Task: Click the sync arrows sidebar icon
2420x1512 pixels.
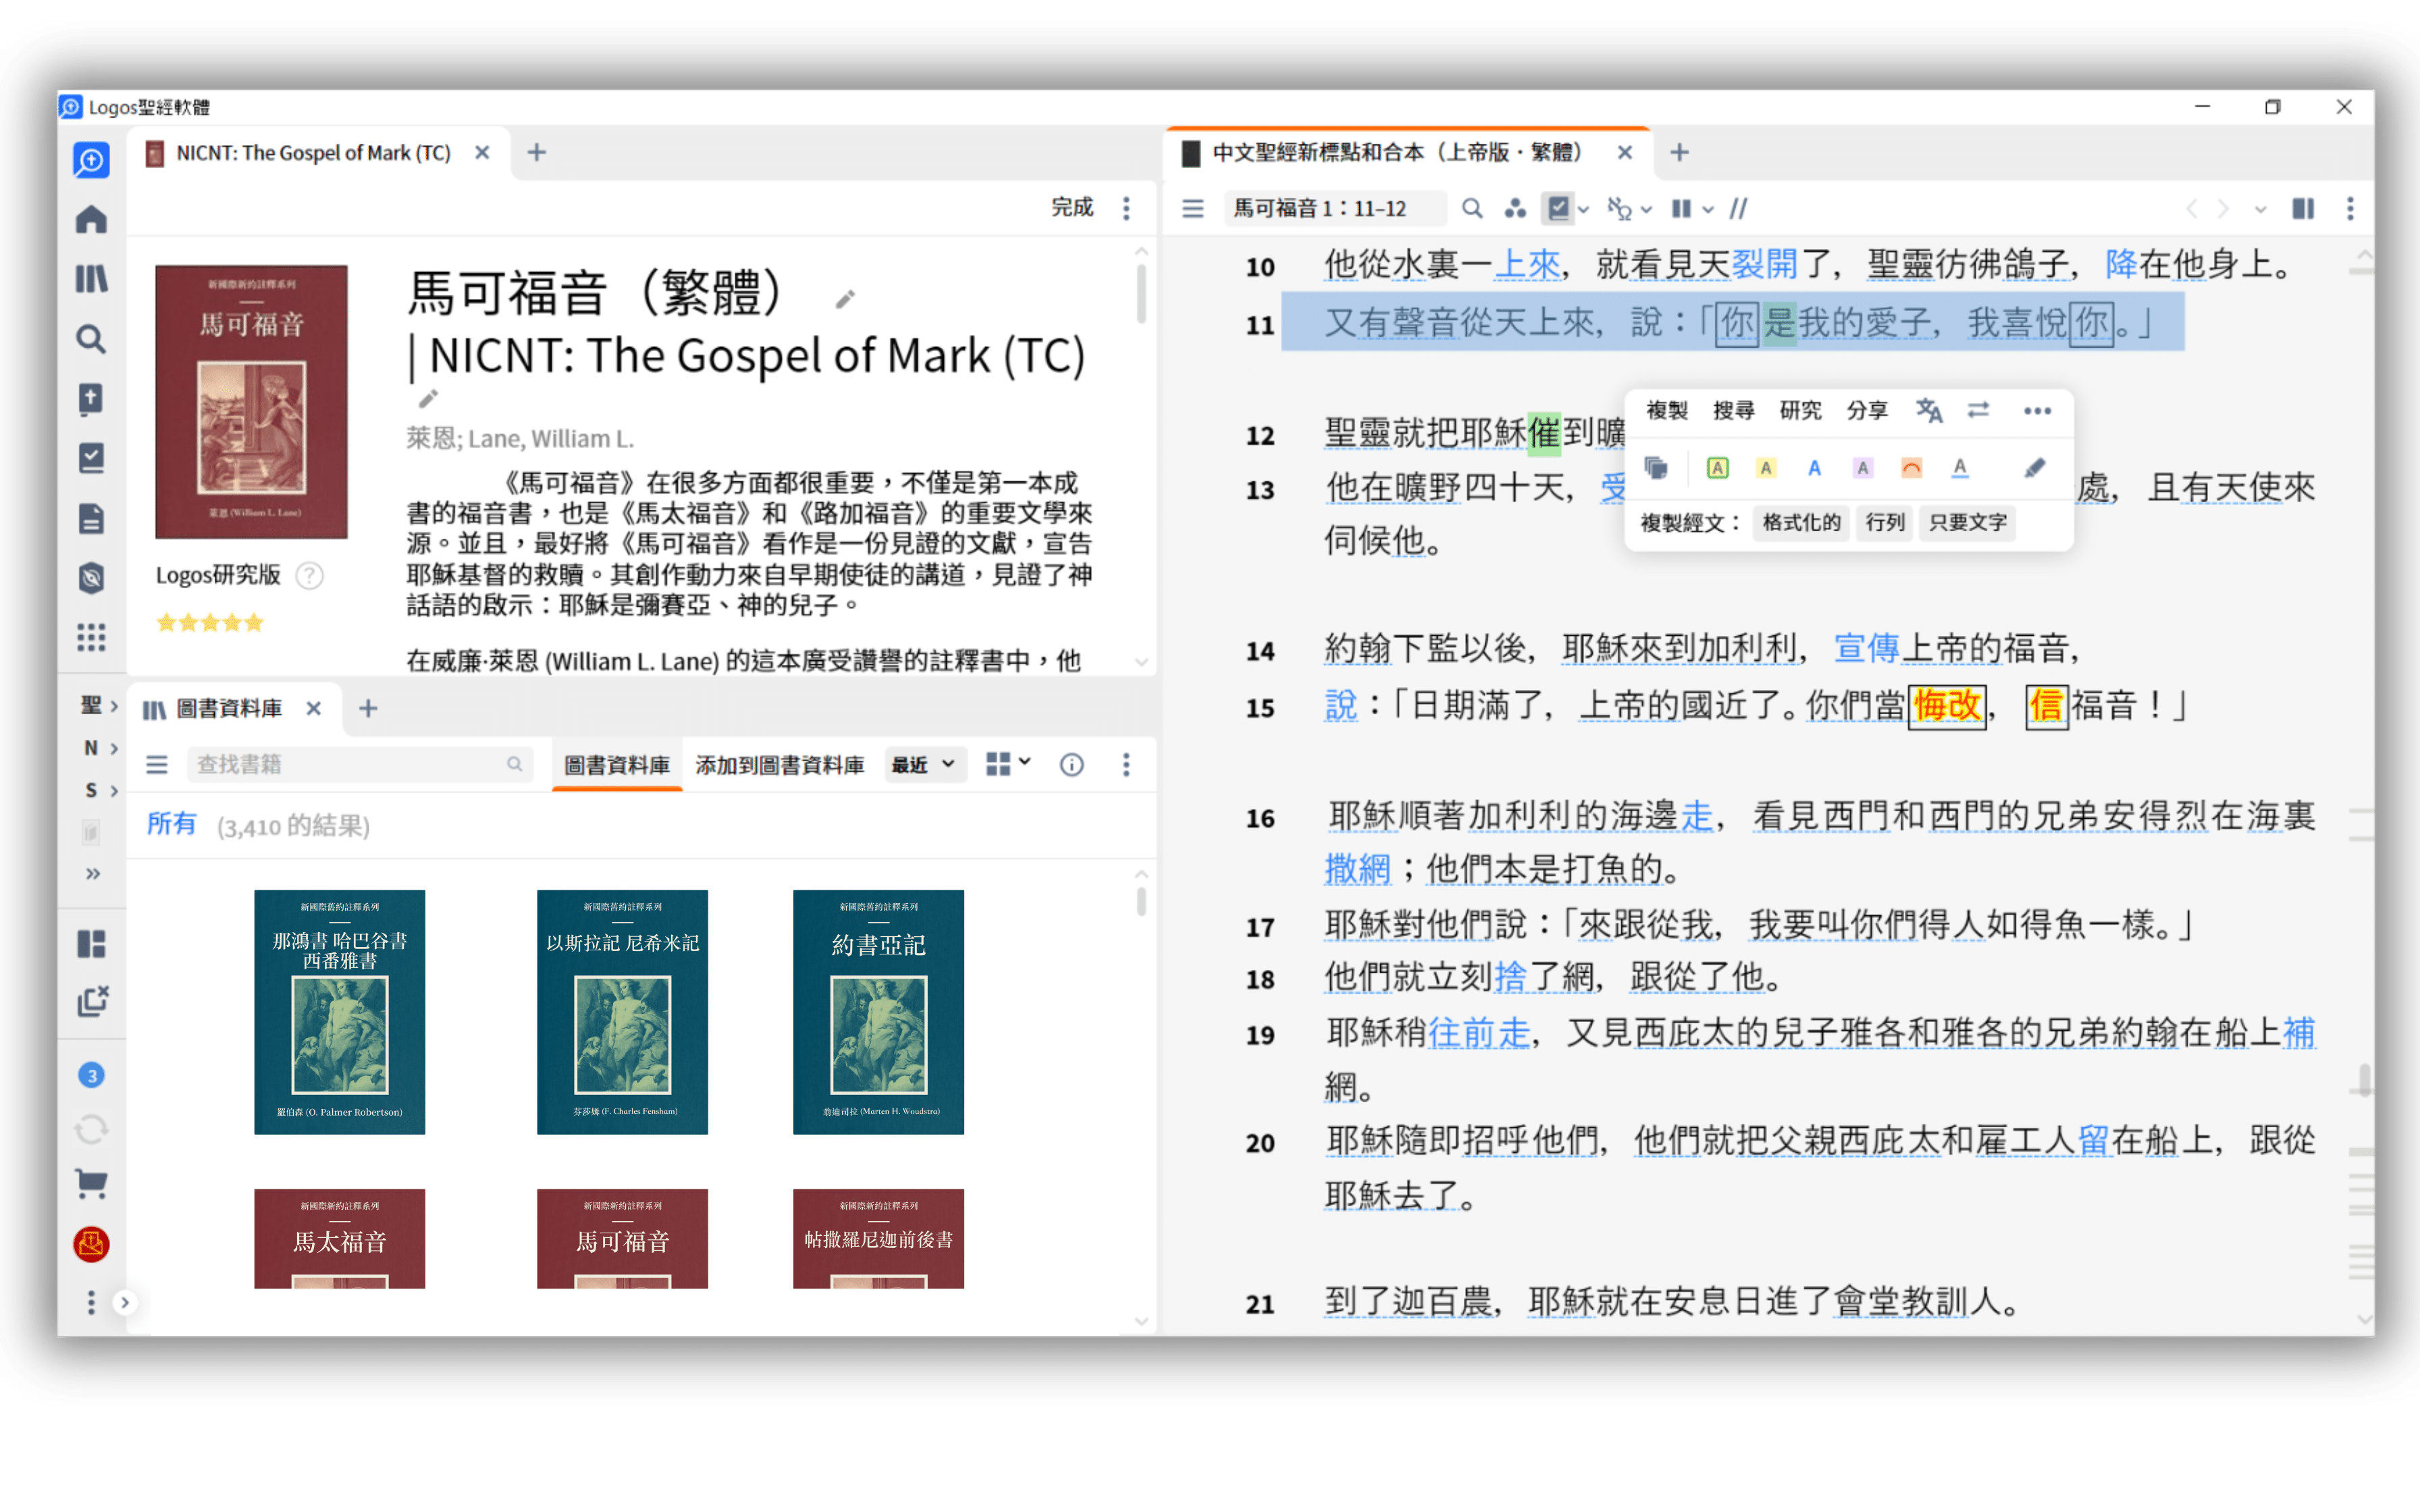Action: tap(91, 1130)
